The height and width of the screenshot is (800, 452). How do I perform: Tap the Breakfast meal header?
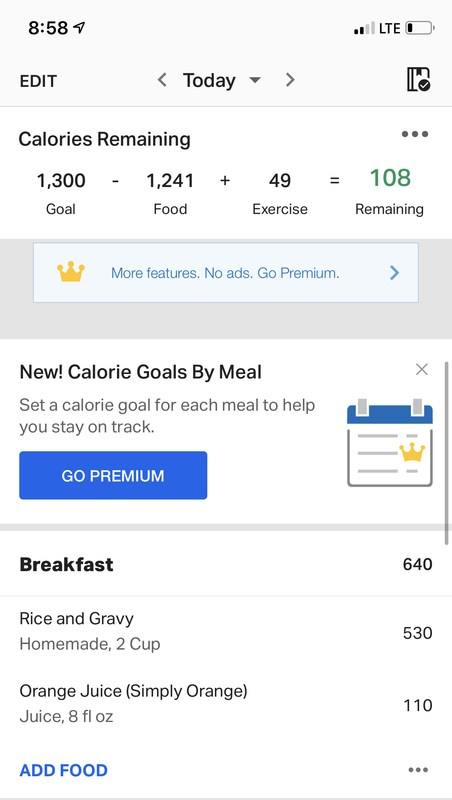tap(226, 564)
